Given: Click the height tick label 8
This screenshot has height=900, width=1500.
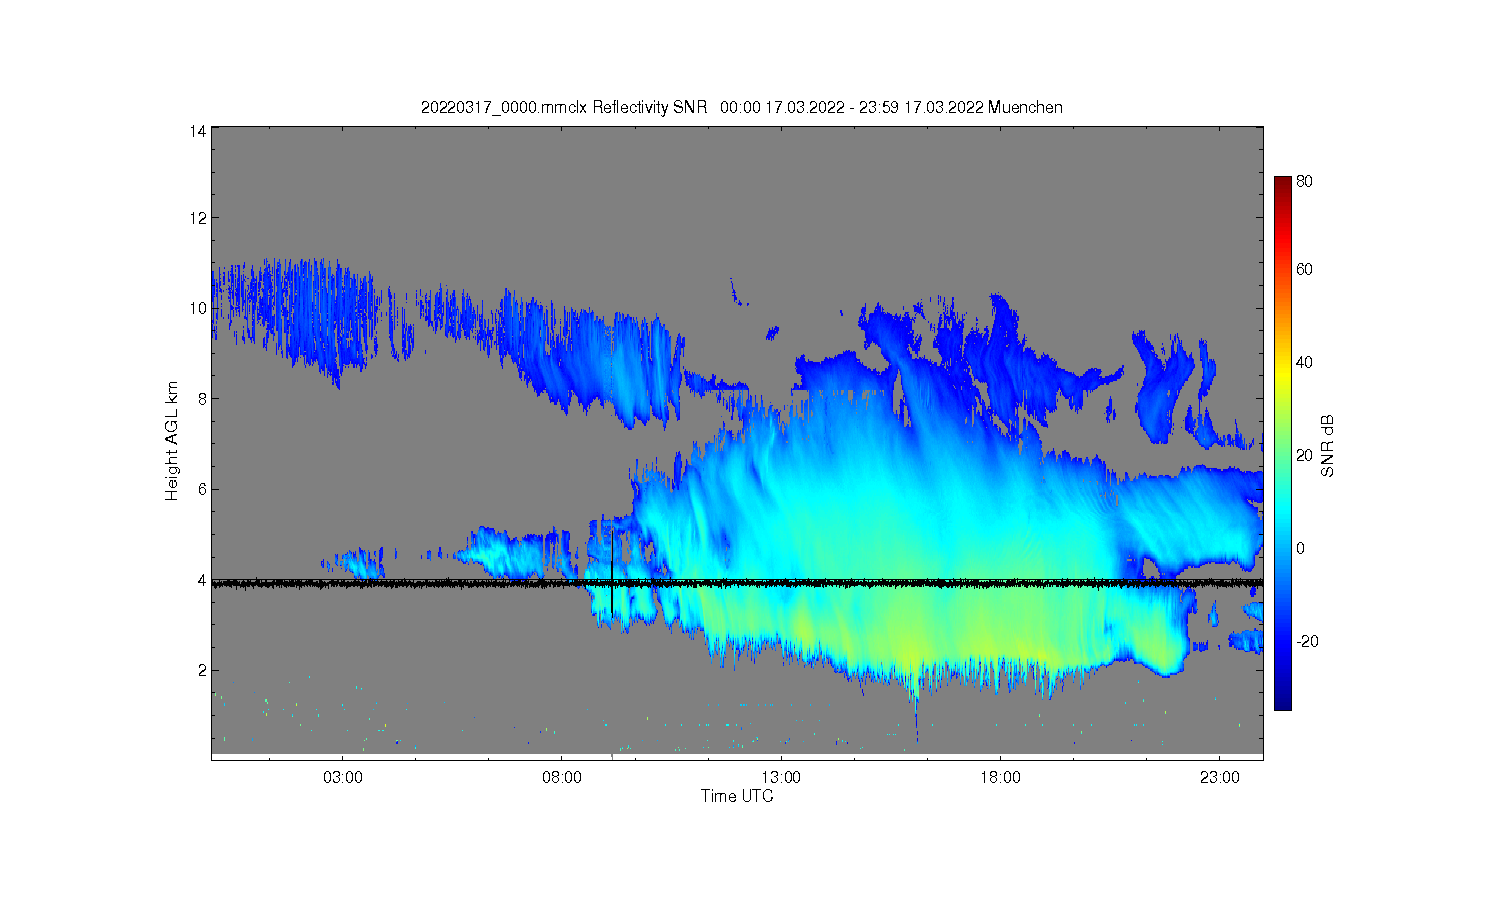Looking at the screenshot, I should (202, 398).
